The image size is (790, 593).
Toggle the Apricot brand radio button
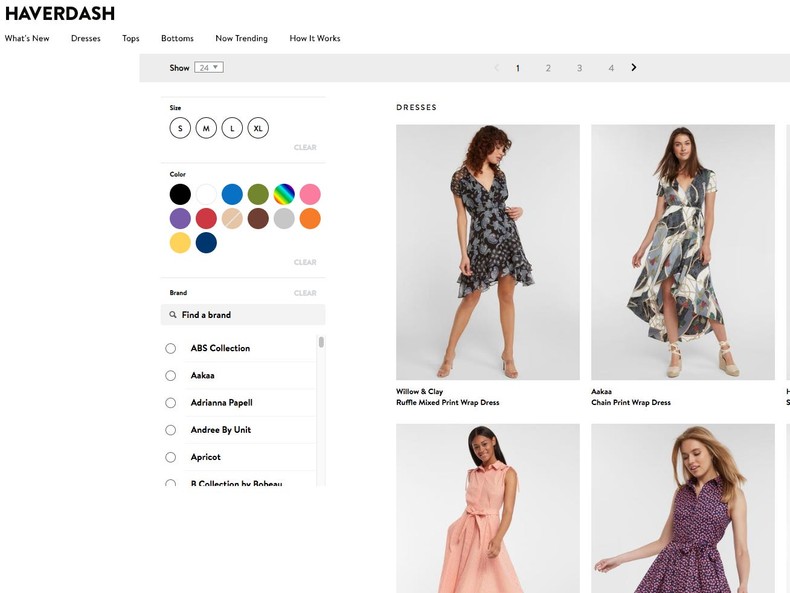(x=171, y=457)
